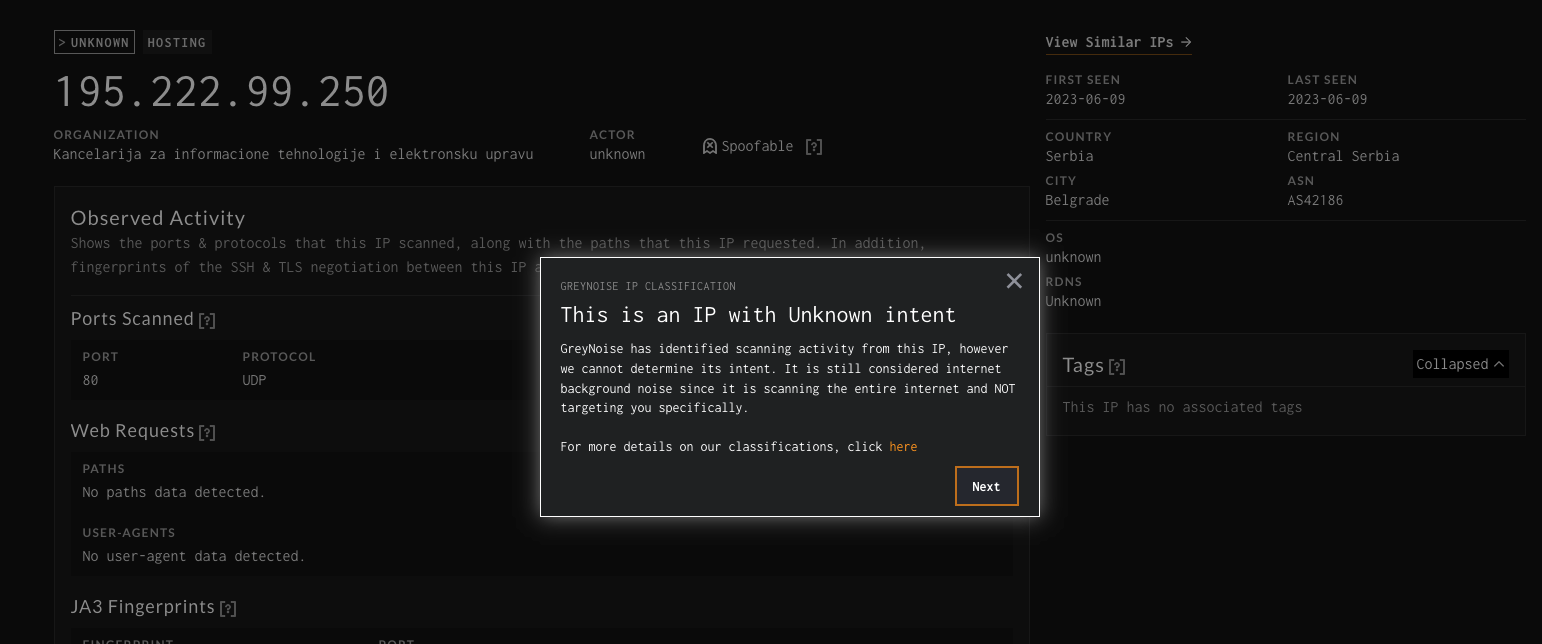Click the Tags help icon
This screenshot has width=1542, height=644.
tap(1117, 366)
